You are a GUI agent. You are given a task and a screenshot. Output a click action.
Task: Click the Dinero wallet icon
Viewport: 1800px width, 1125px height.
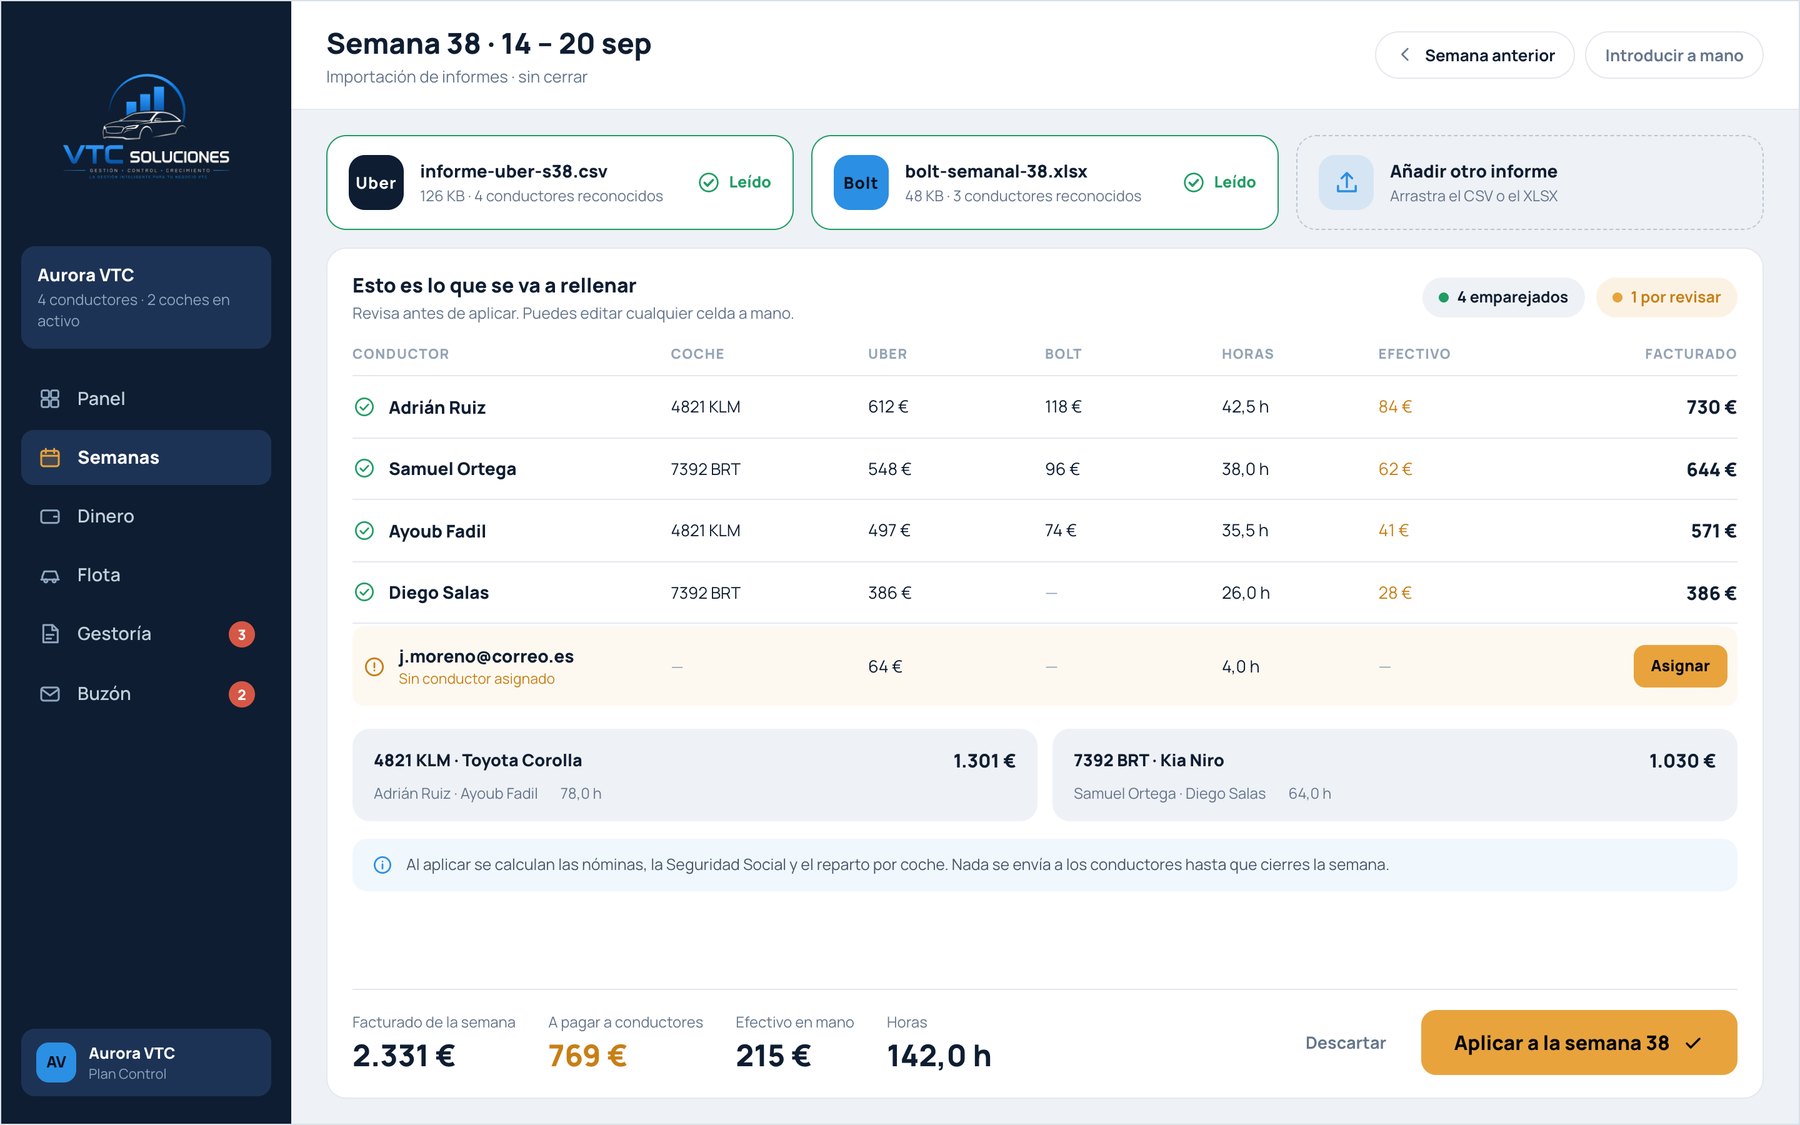coord(50,517)
